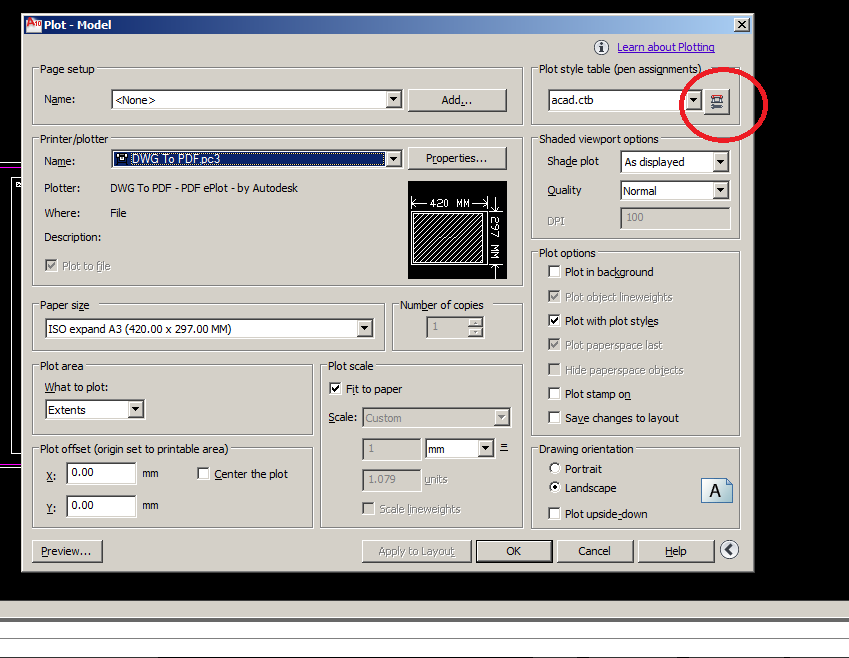849x658 pixels.
Task: Confirm the plot with the OK button
Action: pyautogui.click(x=514, y=551)
